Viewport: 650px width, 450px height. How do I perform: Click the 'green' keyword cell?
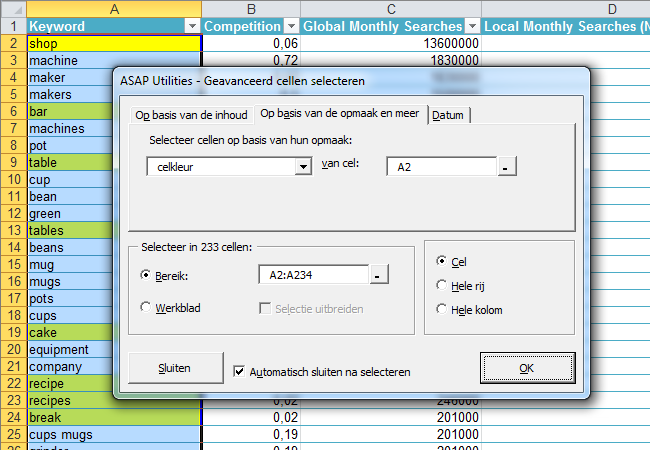click(70, 213)
